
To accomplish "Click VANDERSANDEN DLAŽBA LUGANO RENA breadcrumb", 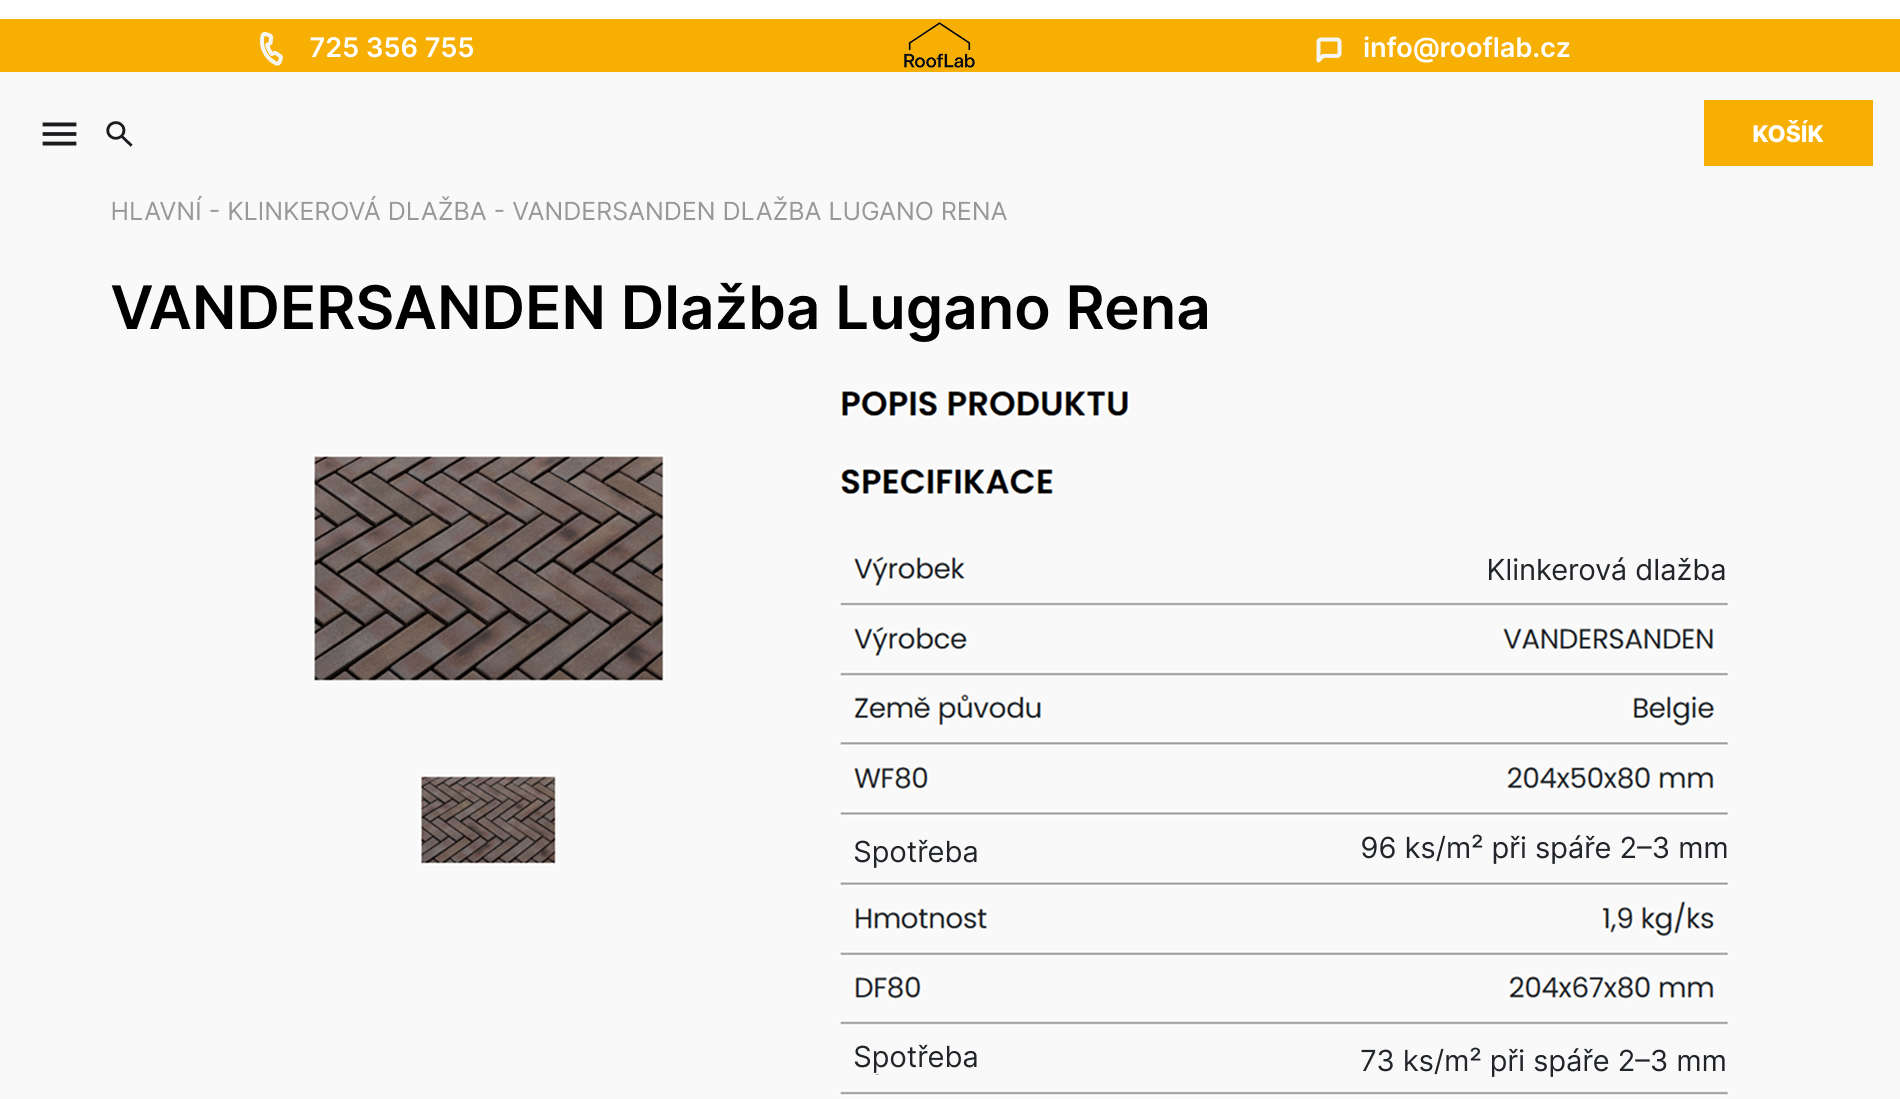I will point(759,211).
